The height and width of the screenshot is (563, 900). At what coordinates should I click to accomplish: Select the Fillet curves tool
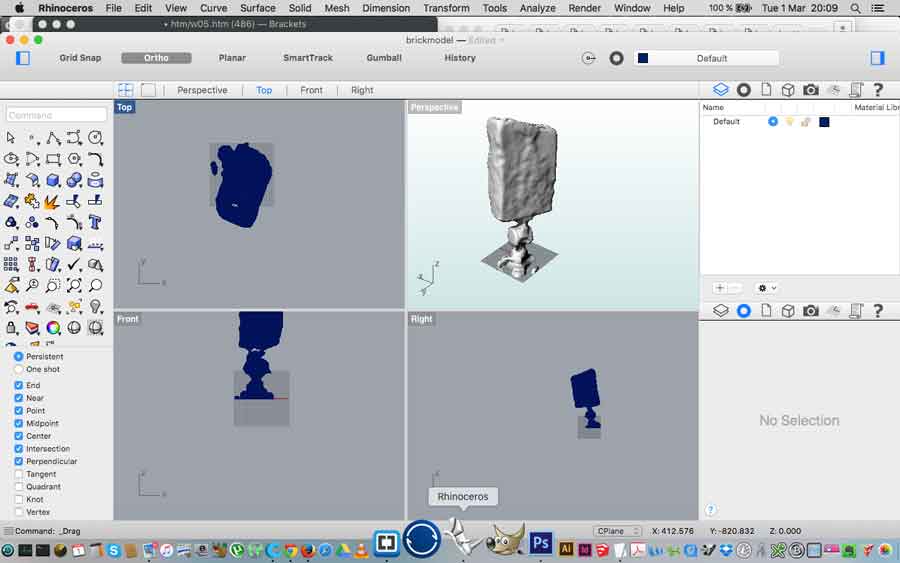pos(95,159)
